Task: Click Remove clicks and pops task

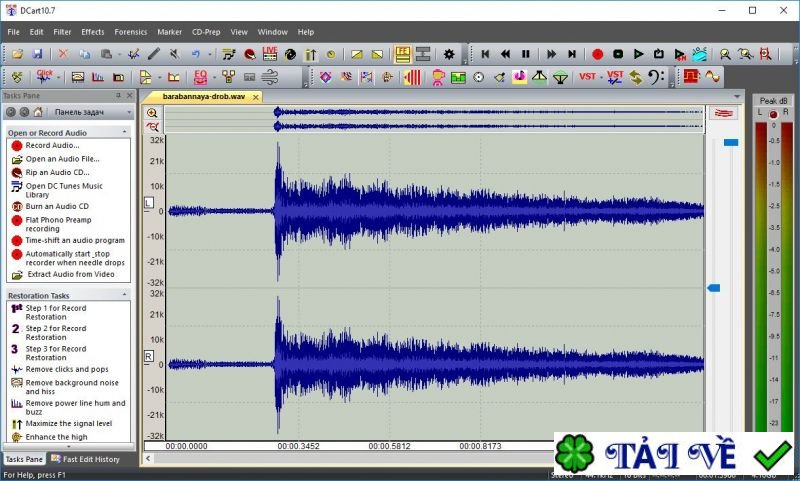Action: pos(66,370)
